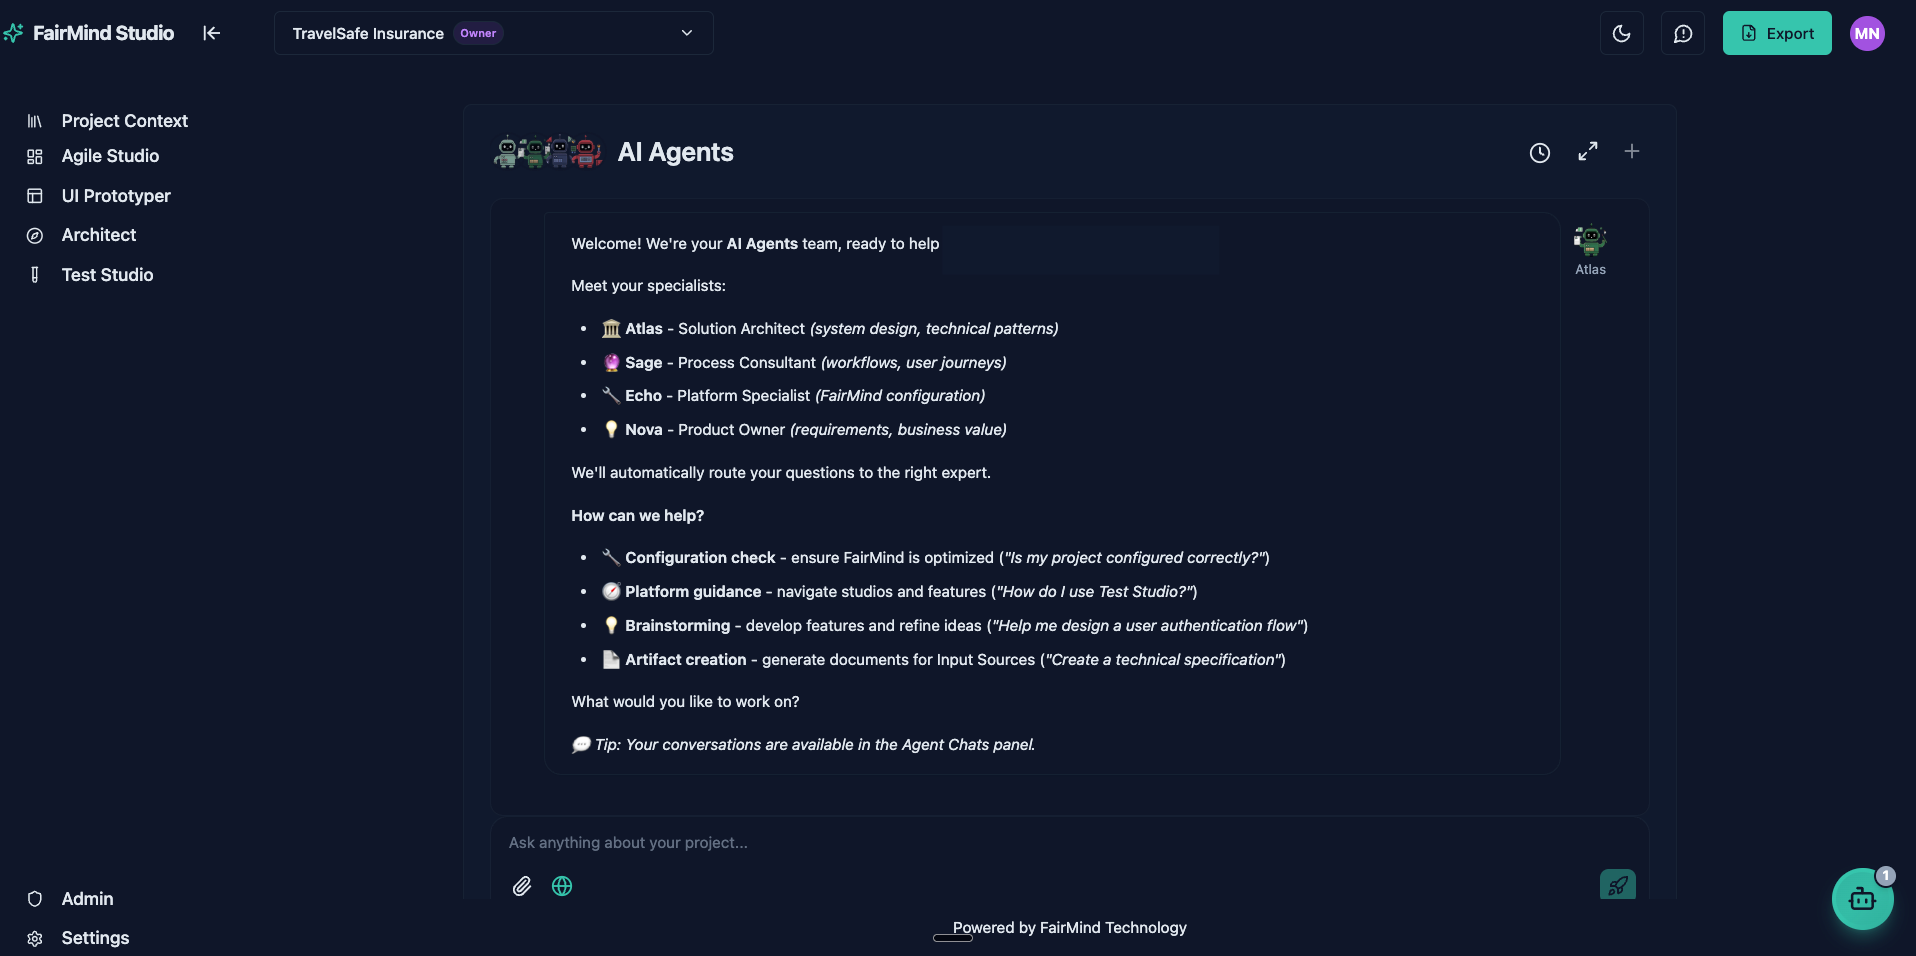Start a new chat with the plus icon
The image size is (1916, 956).
tap(1632, 152)
